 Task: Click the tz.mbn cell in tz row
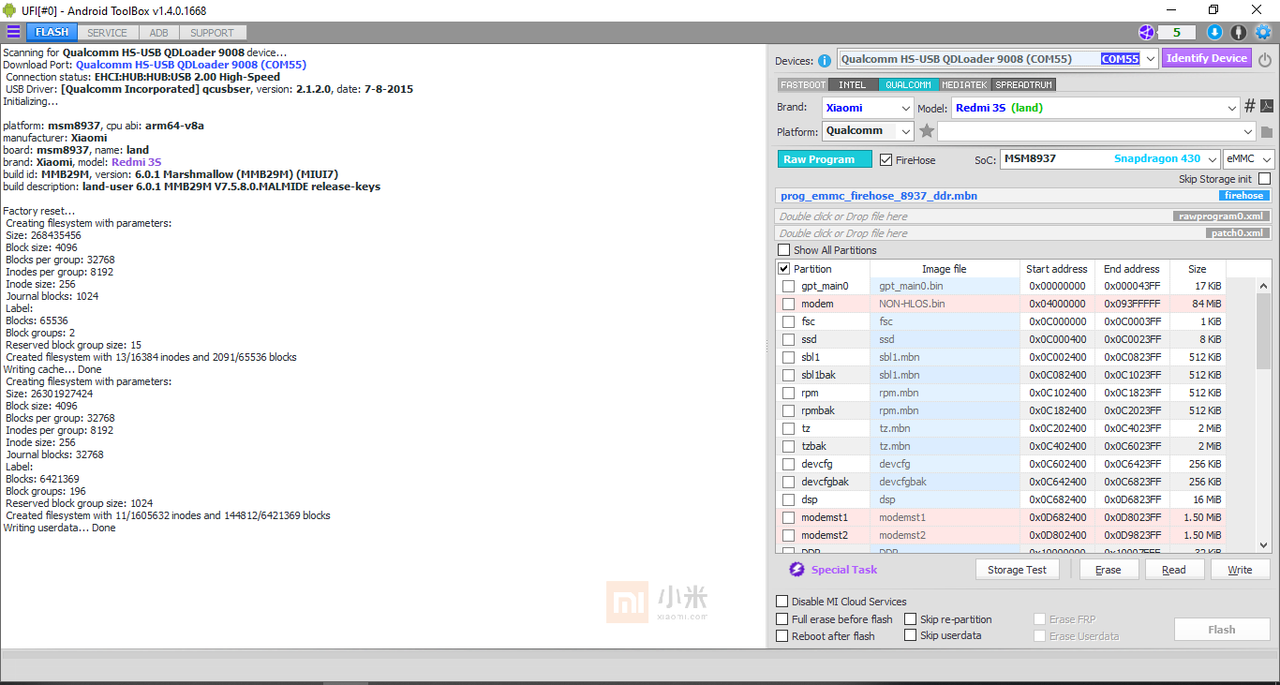[x=944, y=428]
